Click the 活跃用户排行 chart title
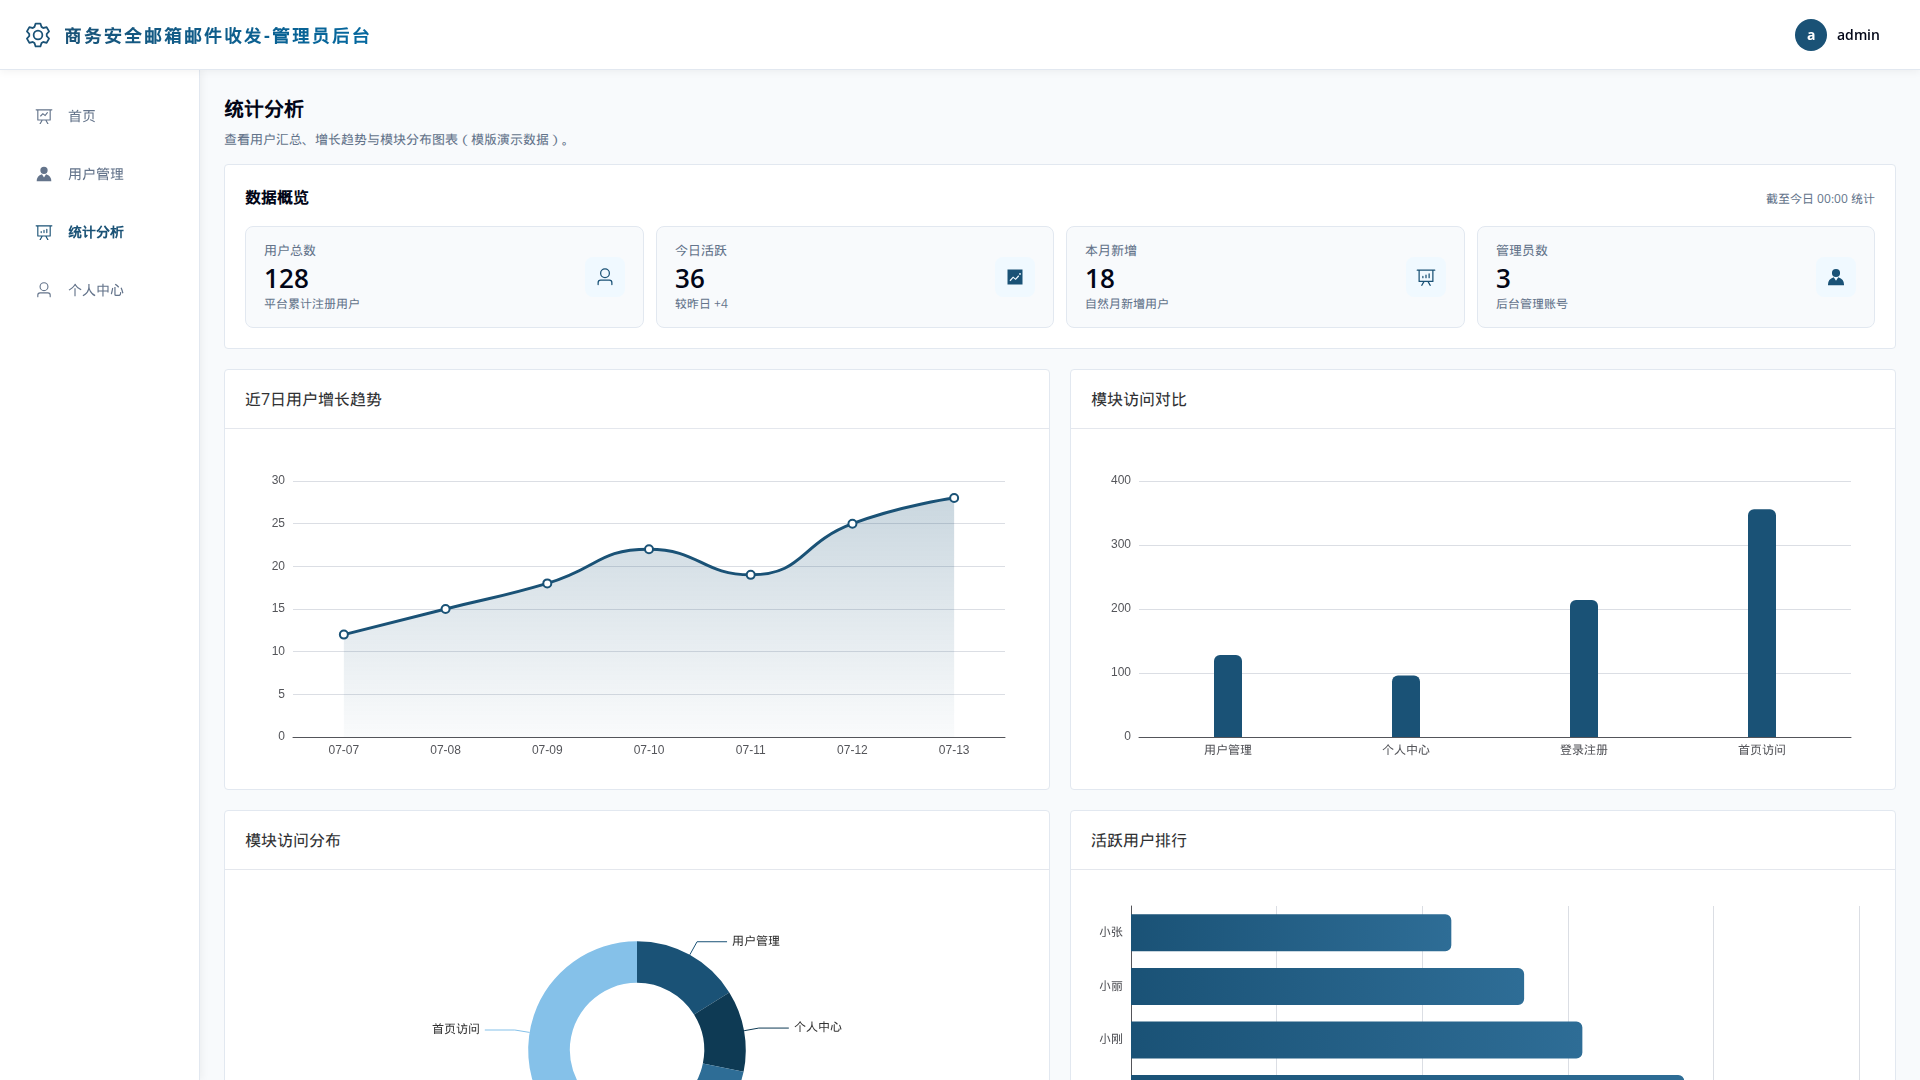Viewport: 1920px width, 1080px height. pos(1139,841)
